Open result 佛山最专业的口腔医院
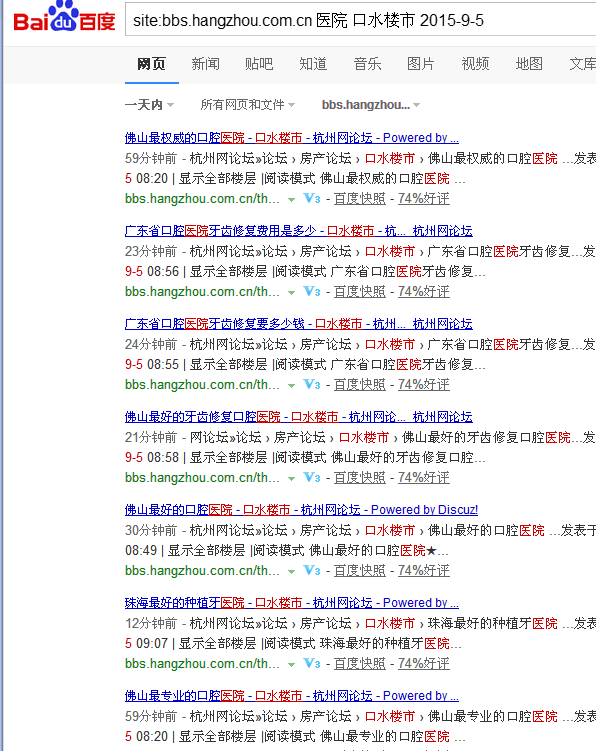Screen dimensions: 596x751 point(291,695)
